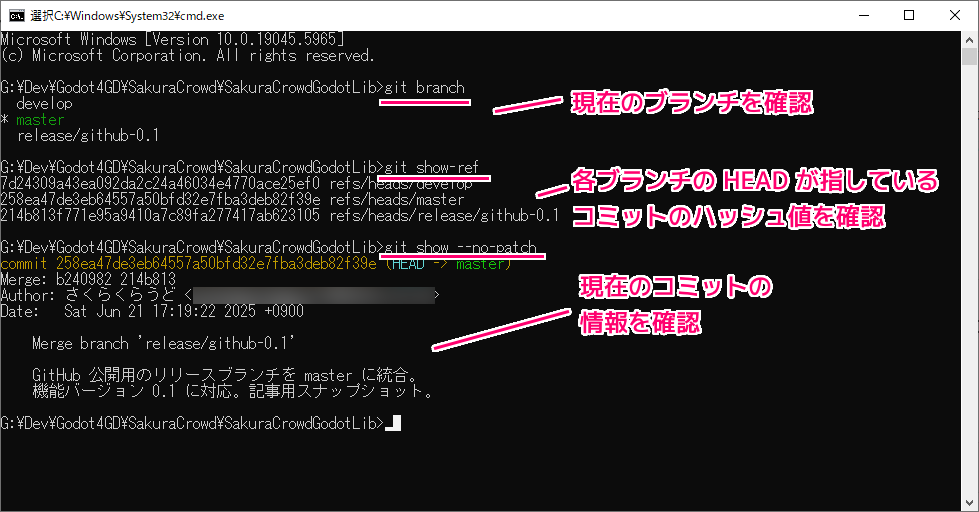
Task: Click the 'git show --no-patch' command
Action: (464, 247)
